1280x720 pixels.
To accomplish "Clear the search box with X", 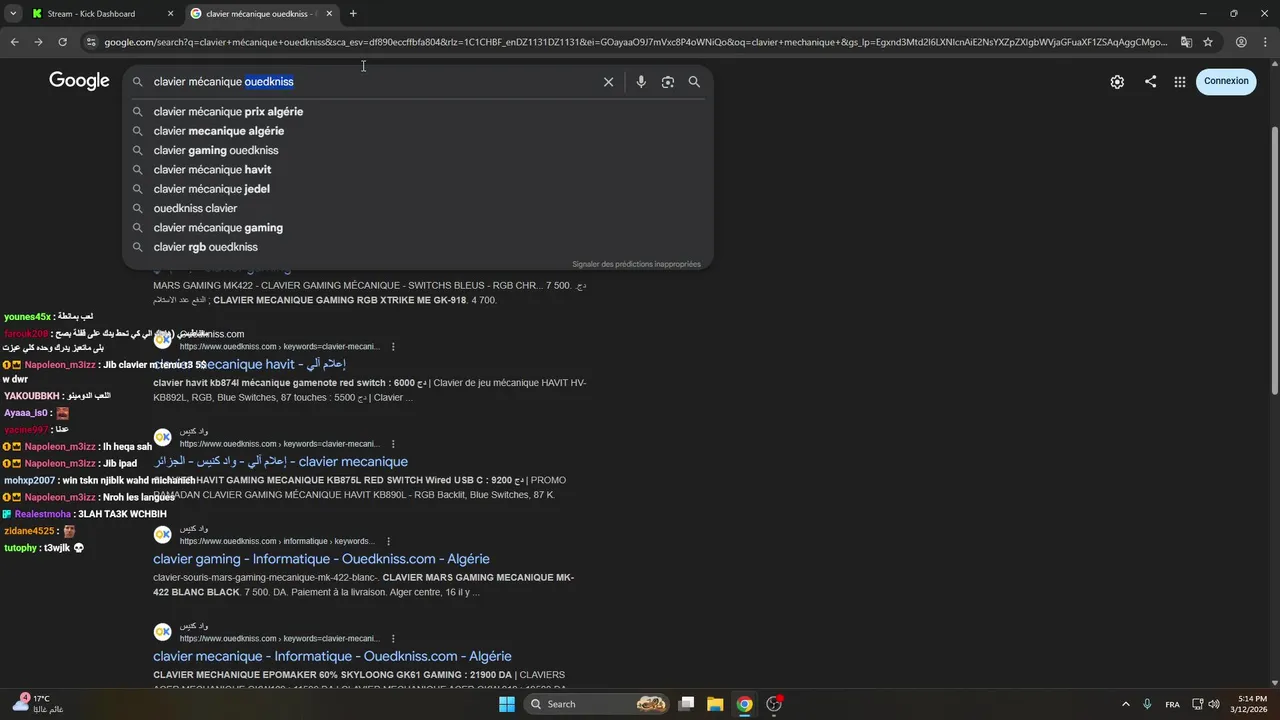I will click(x=608, y=82).
